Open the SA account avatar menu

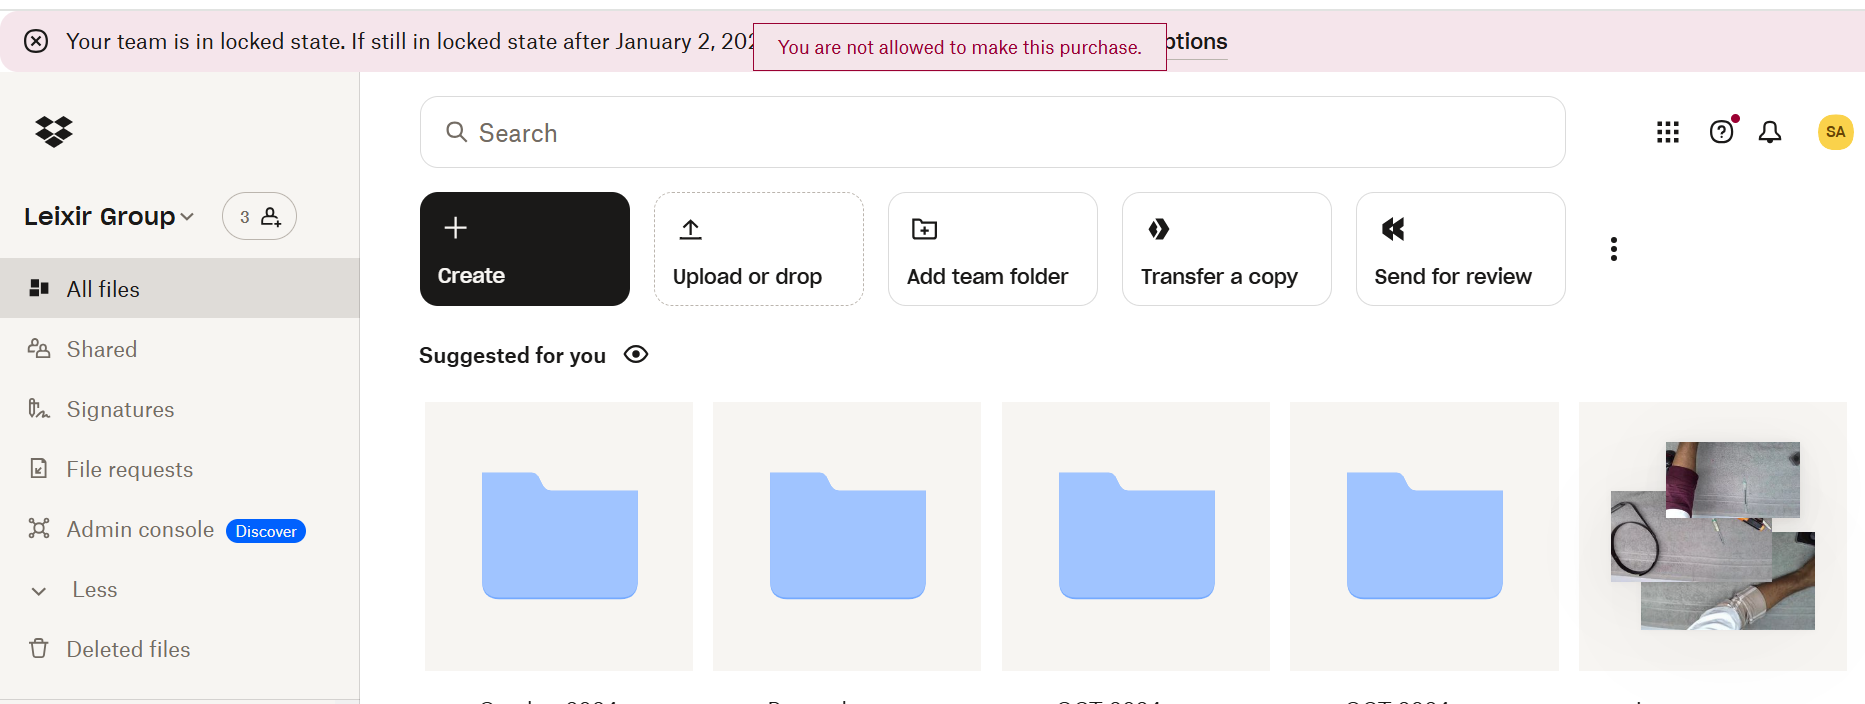tap(1835, 132)
